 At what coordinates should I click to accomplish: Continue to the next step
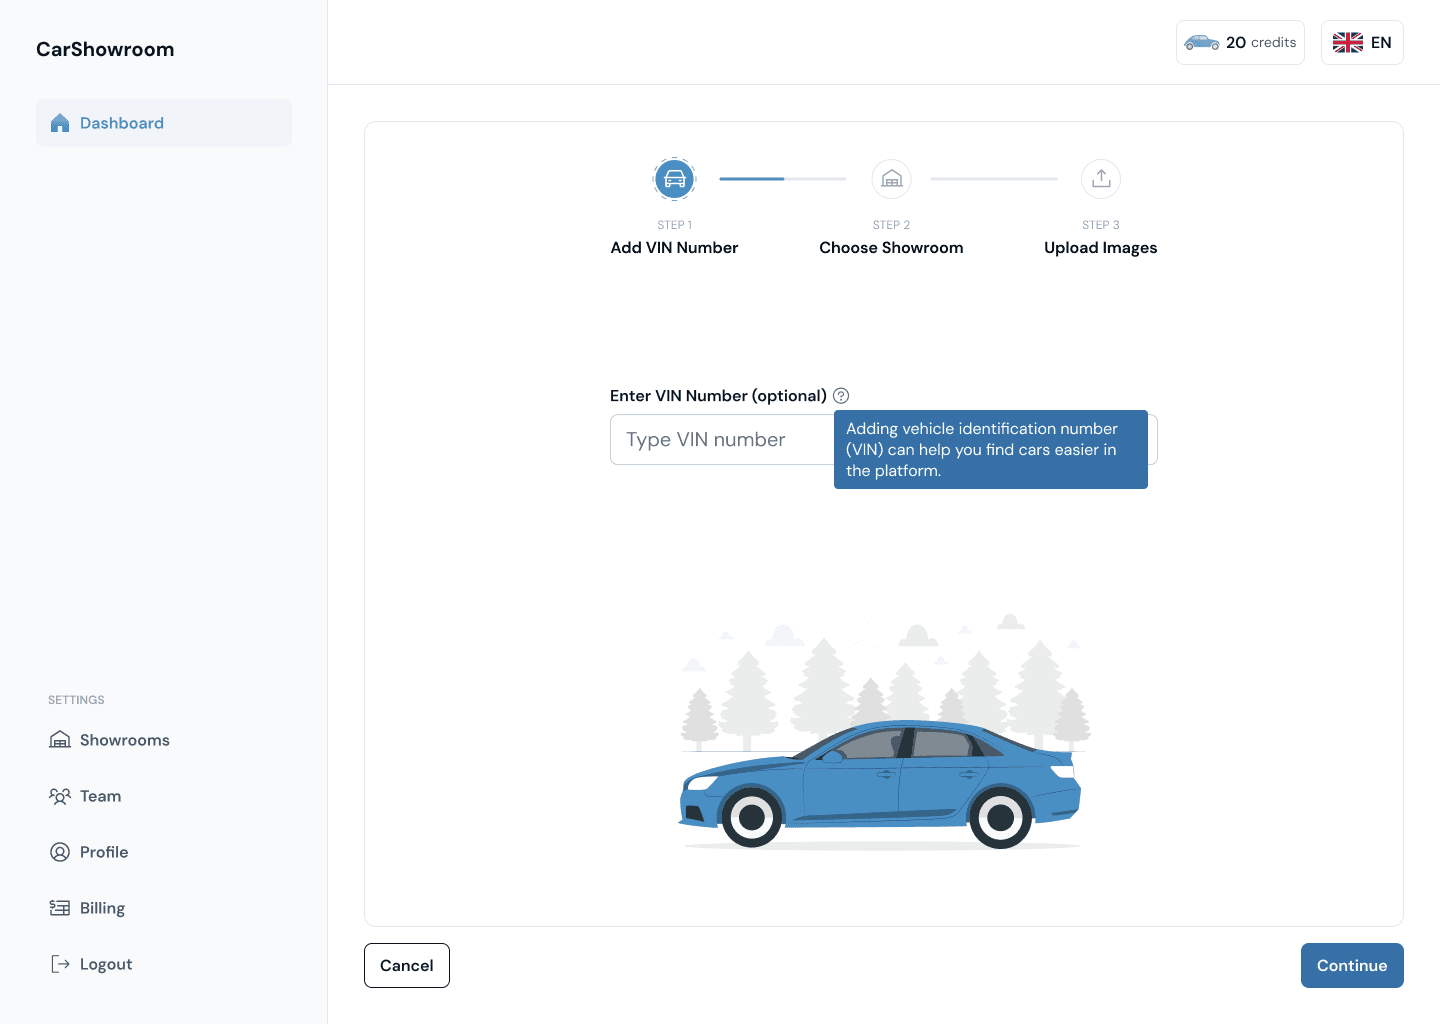[x=1352, y=966]
